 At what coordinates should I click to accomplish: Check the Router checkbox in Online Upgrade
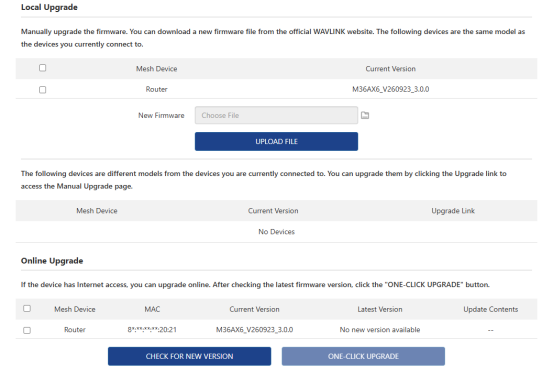tap(27, 330)
